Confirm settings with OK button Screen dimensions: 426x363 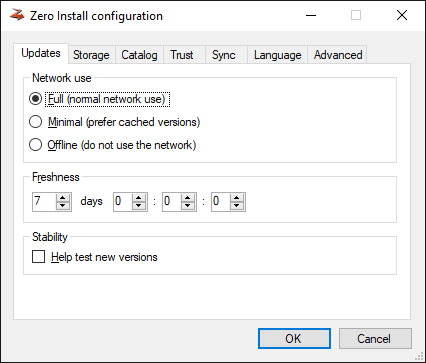294,339
